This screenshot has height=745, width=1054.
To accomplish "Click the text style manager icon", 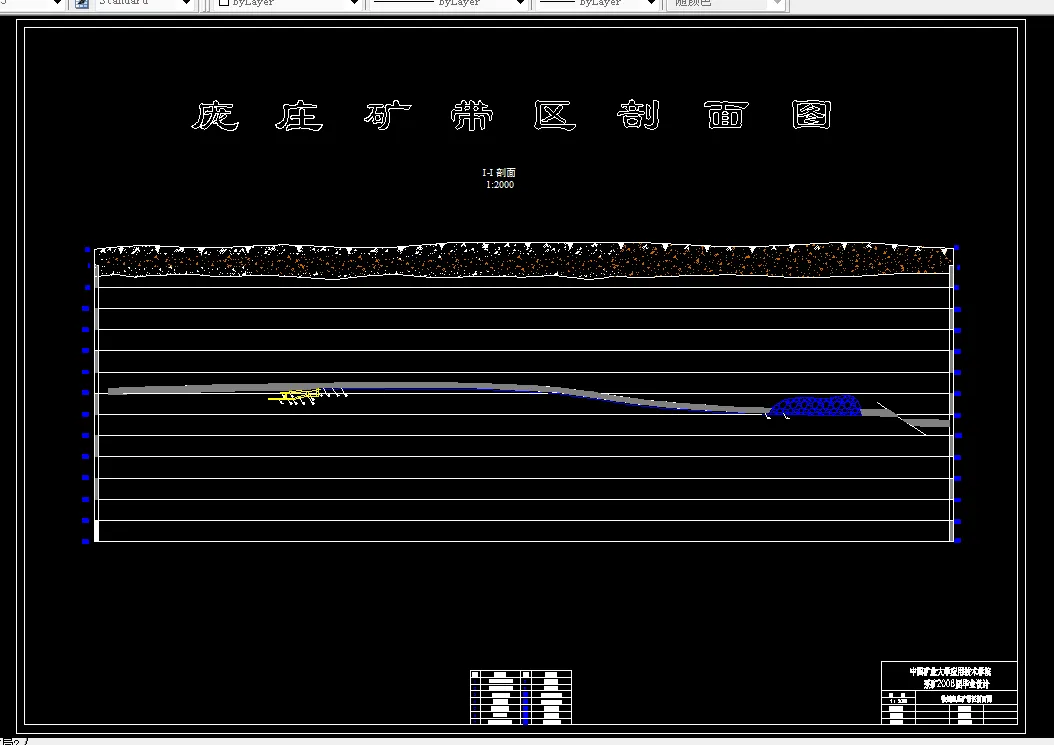I will click(x=81, y=3).
